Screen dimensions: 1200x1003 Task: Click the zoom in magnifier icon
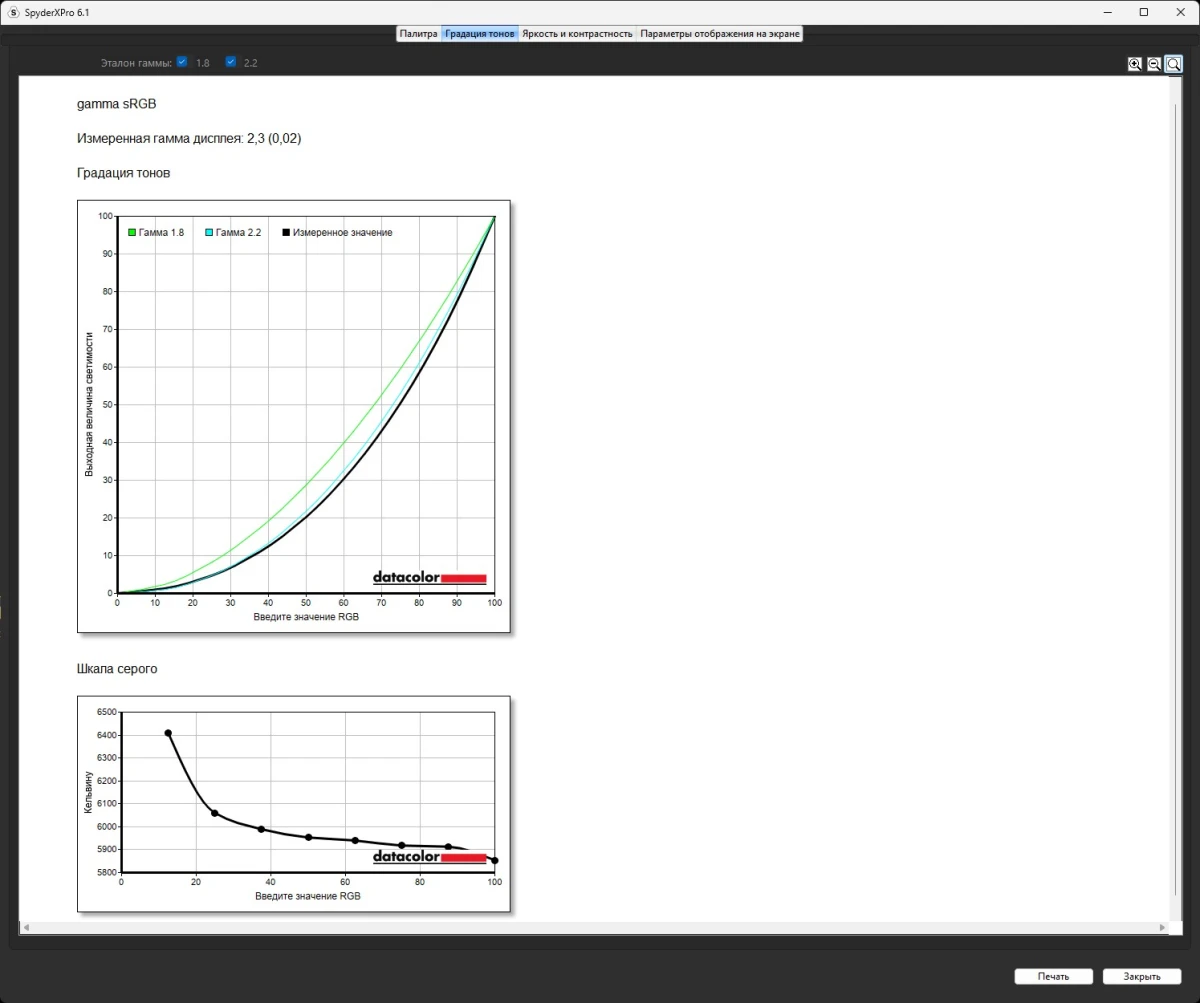[x=1135, y=64]
